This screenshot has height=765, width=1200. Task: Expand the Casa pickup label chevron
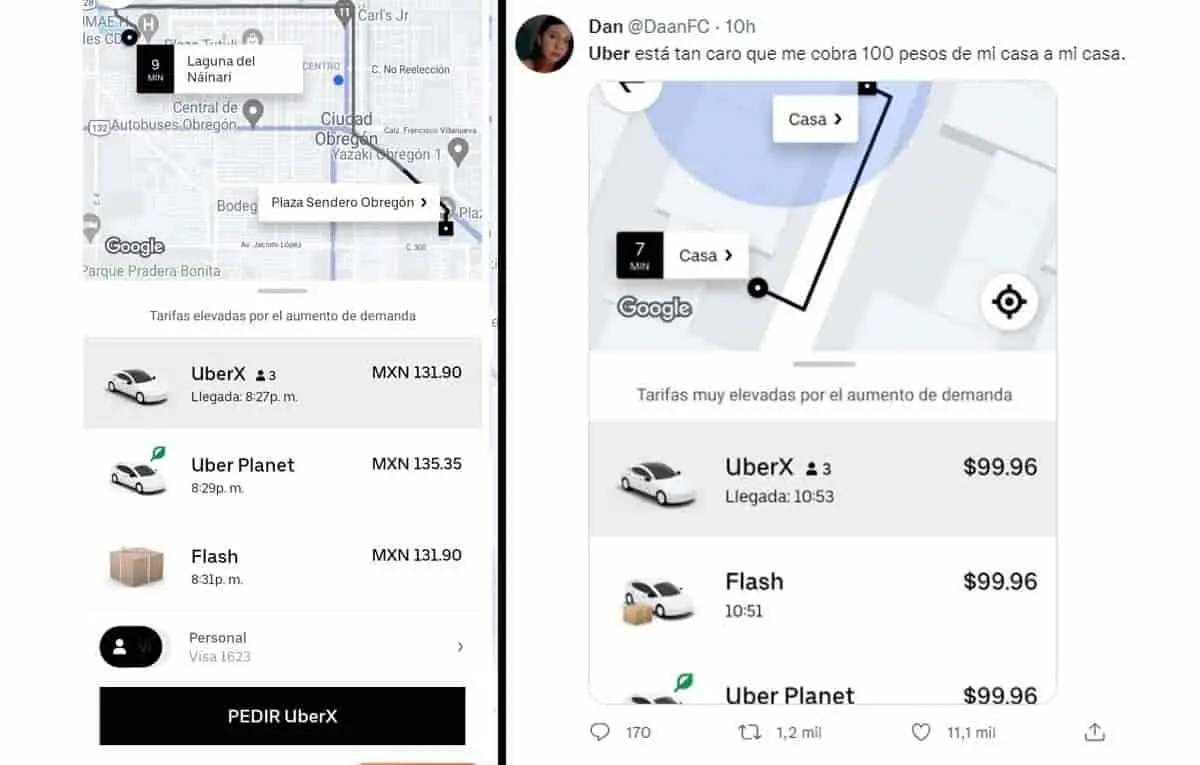point(728,256)
